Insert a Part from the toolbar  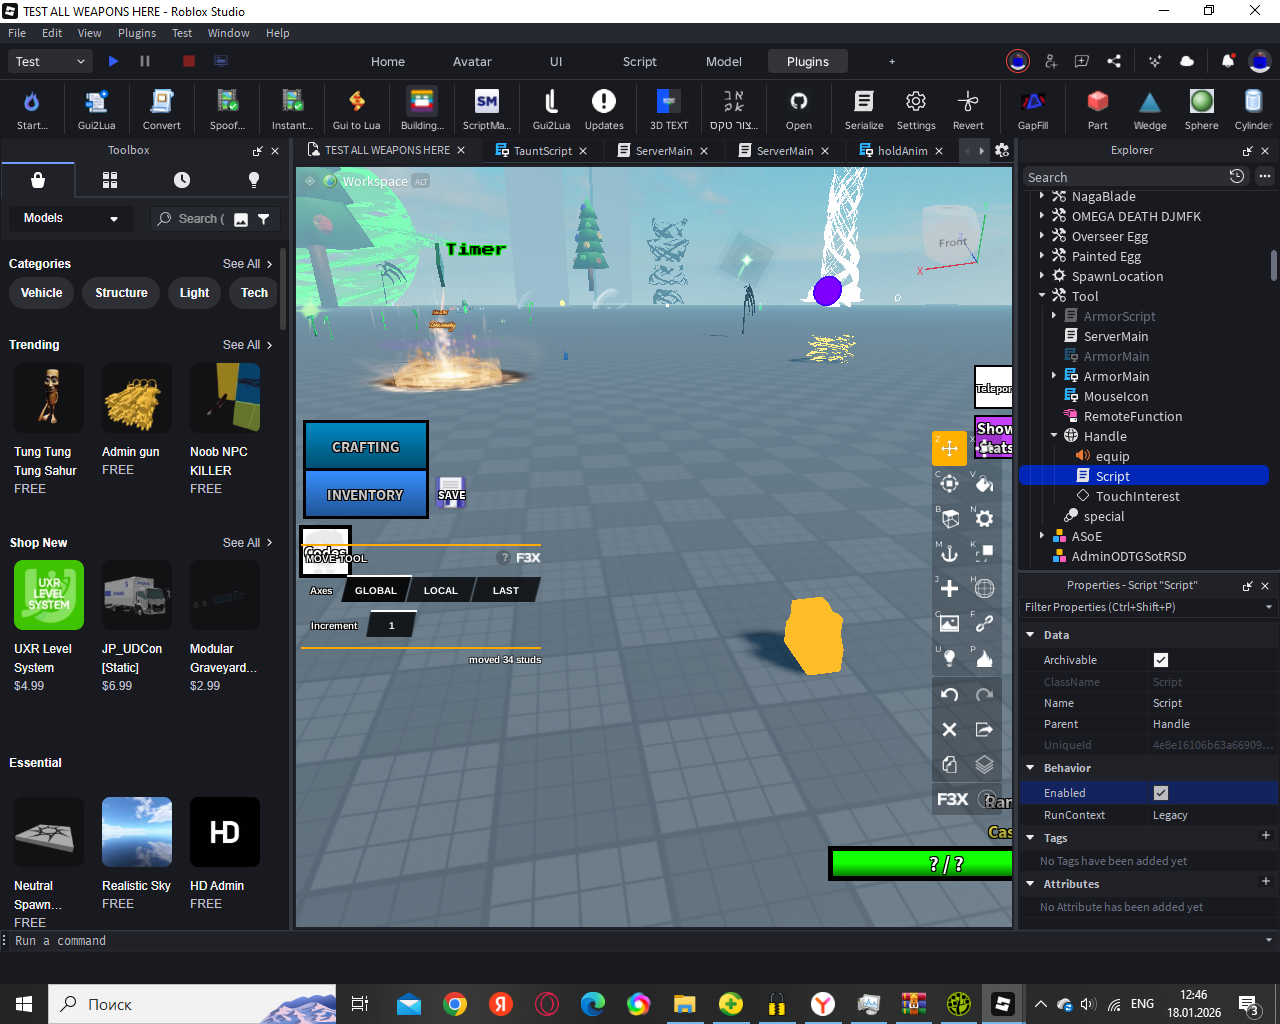[1098, 109]
